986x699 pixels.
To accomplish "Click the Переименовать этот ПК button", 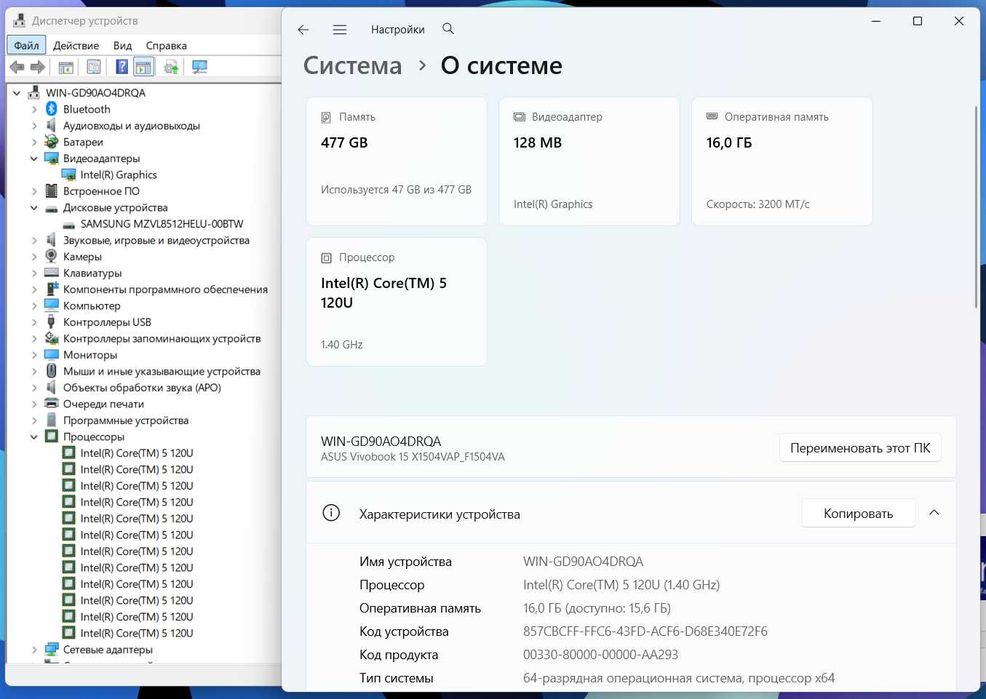I will pos(860,448).
